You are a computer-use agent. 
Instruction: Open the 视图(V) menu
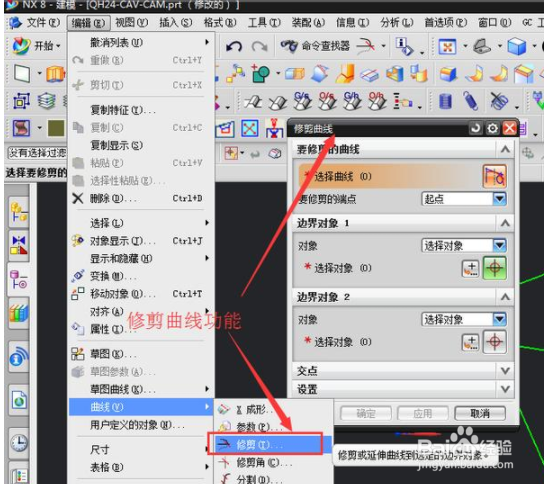[131, 23]
